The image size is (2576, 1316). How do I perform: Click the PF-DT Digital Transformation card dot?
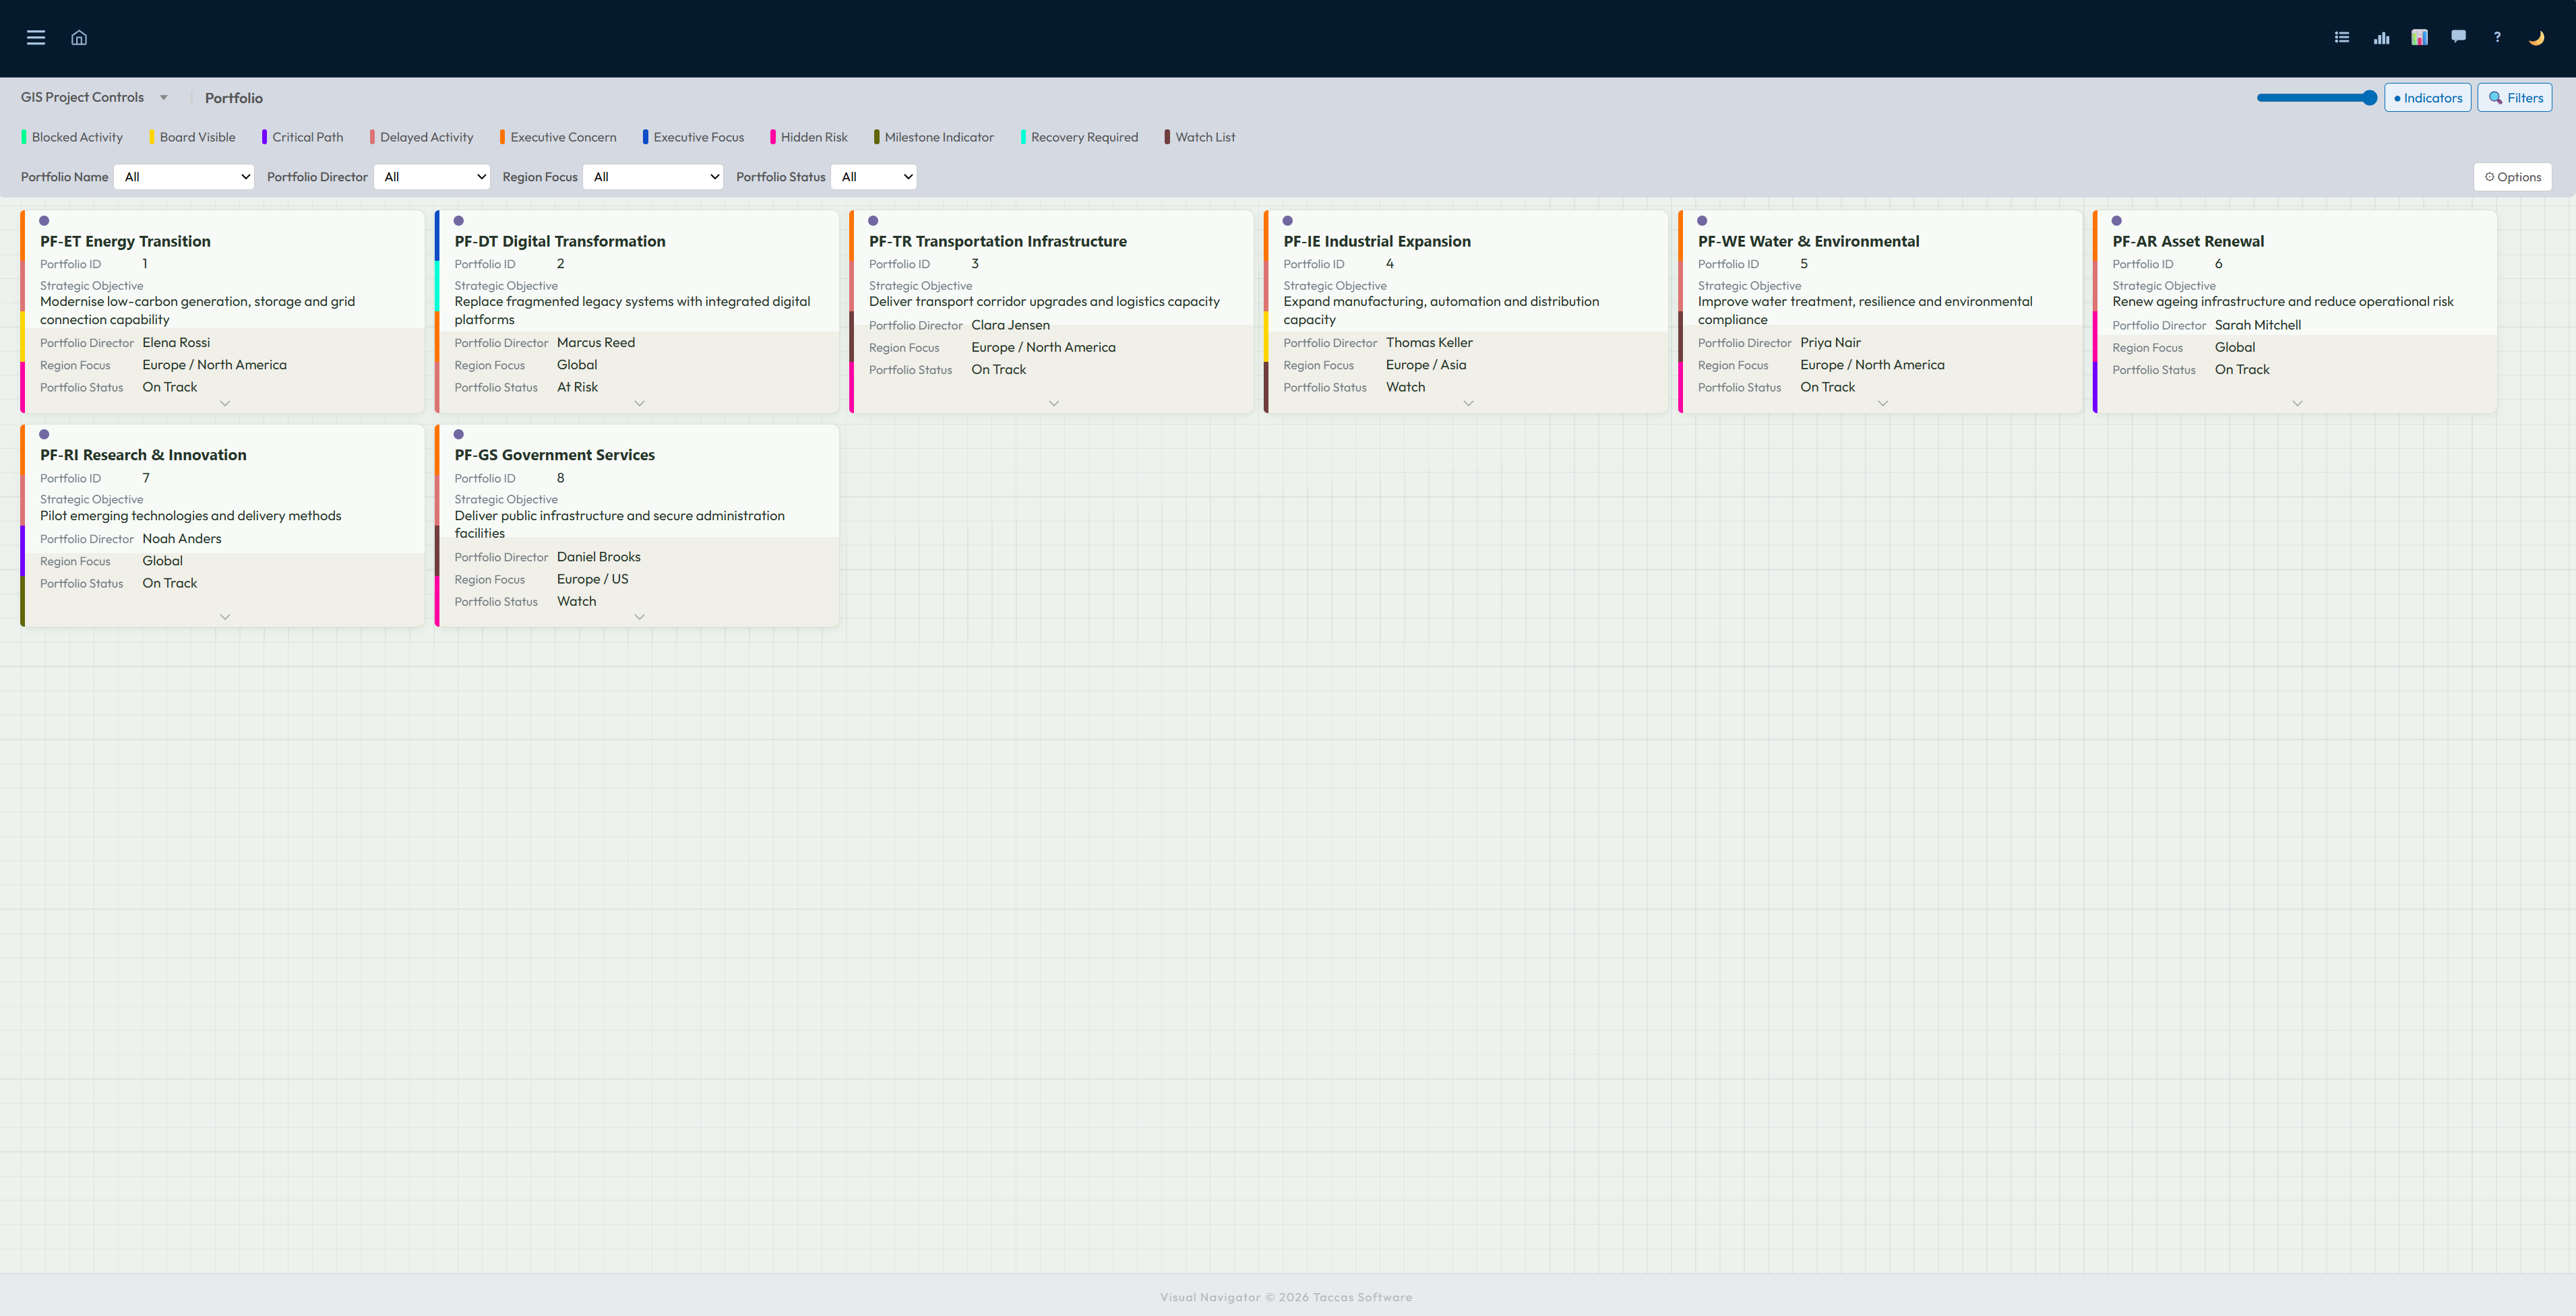click(x=459, y=221)
